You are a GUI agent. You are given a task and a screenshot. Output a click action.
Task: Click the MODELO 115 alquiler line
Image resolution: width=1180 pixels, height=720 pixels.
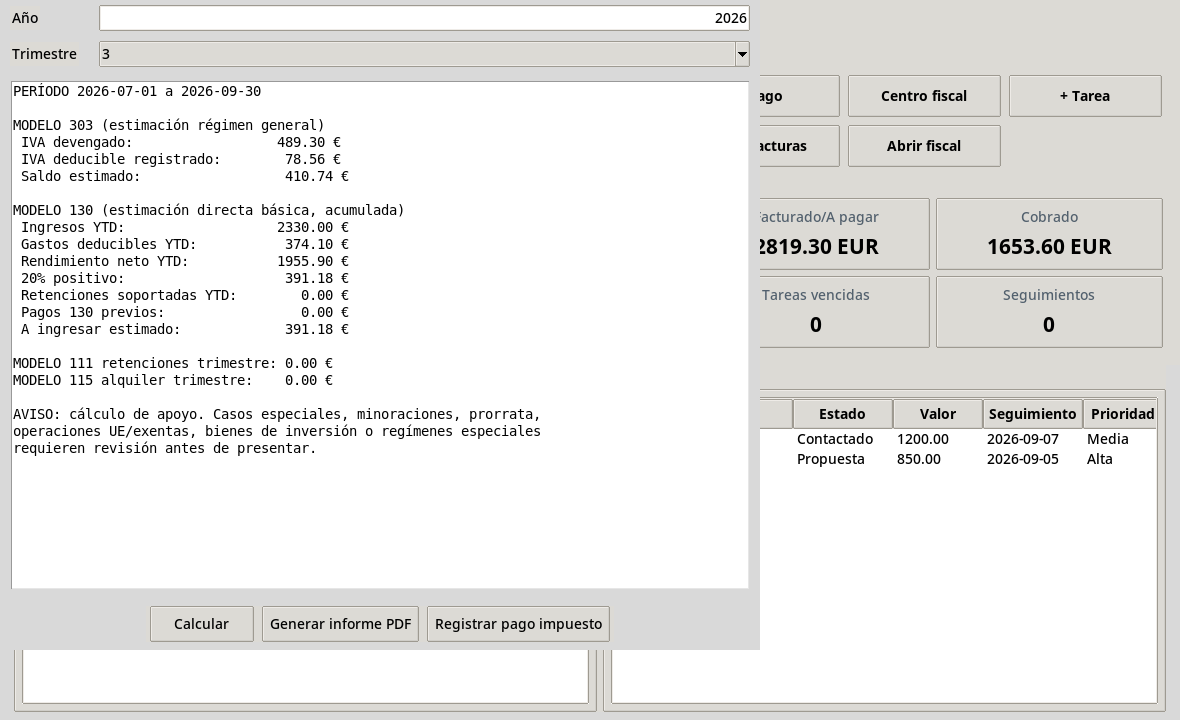(x=172, y=380)
